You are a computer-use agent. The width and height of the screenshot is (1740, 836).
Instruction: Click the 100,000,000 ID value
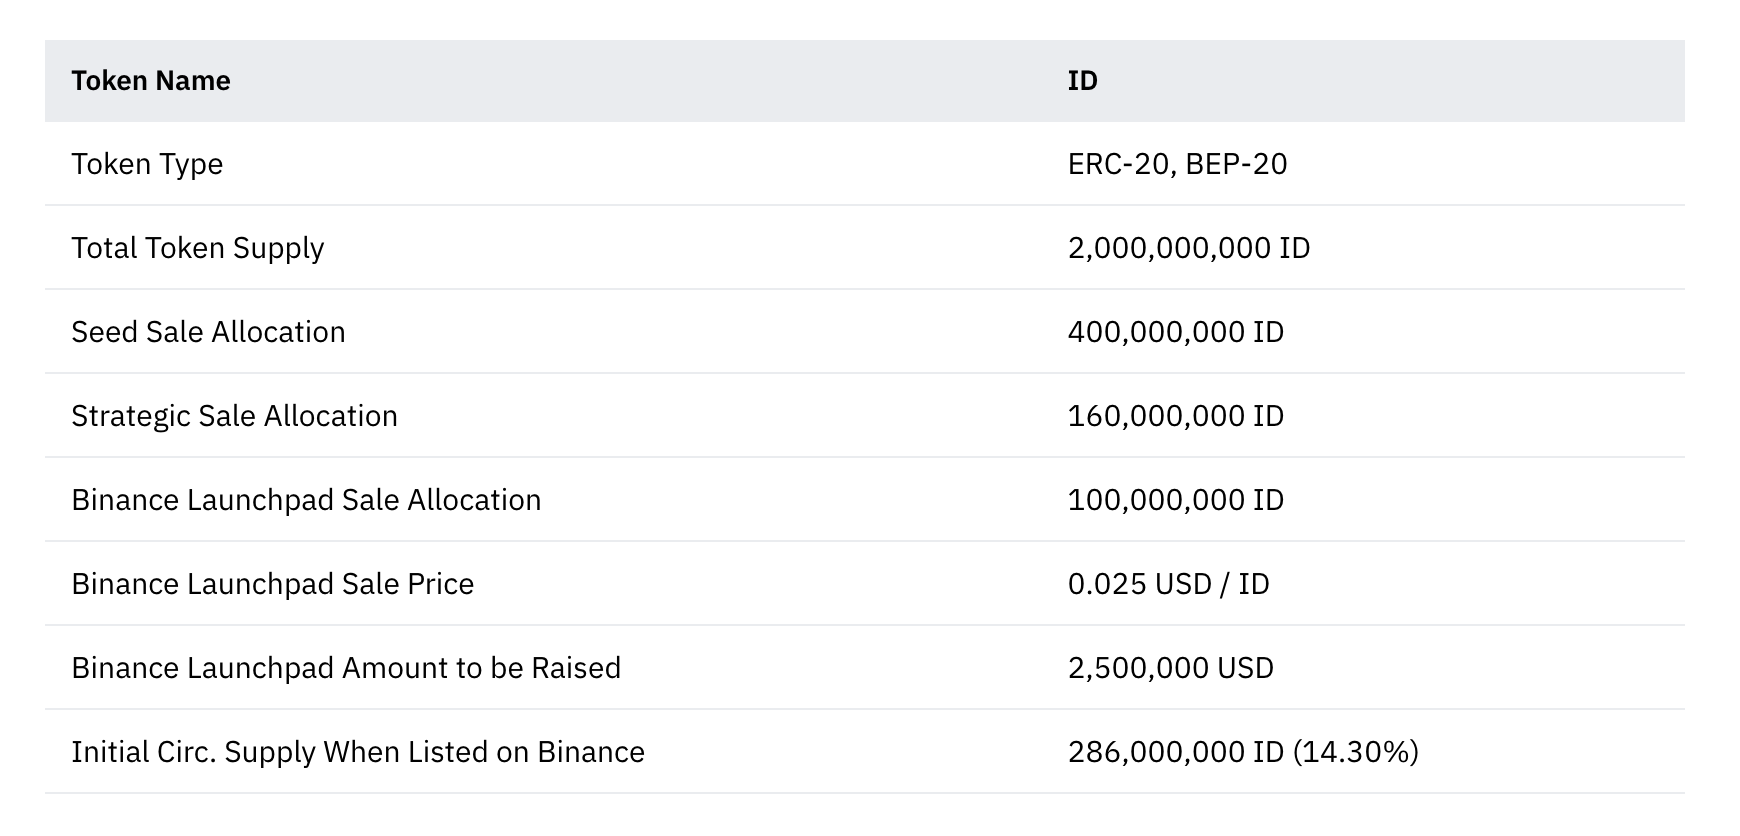click(x=1175, y=500)
